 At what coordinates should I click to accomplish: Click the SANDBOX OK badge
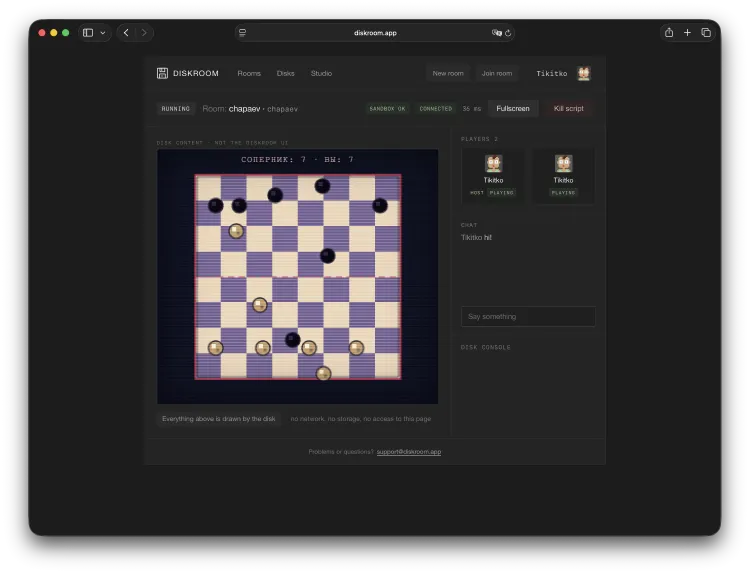point(387,109)
